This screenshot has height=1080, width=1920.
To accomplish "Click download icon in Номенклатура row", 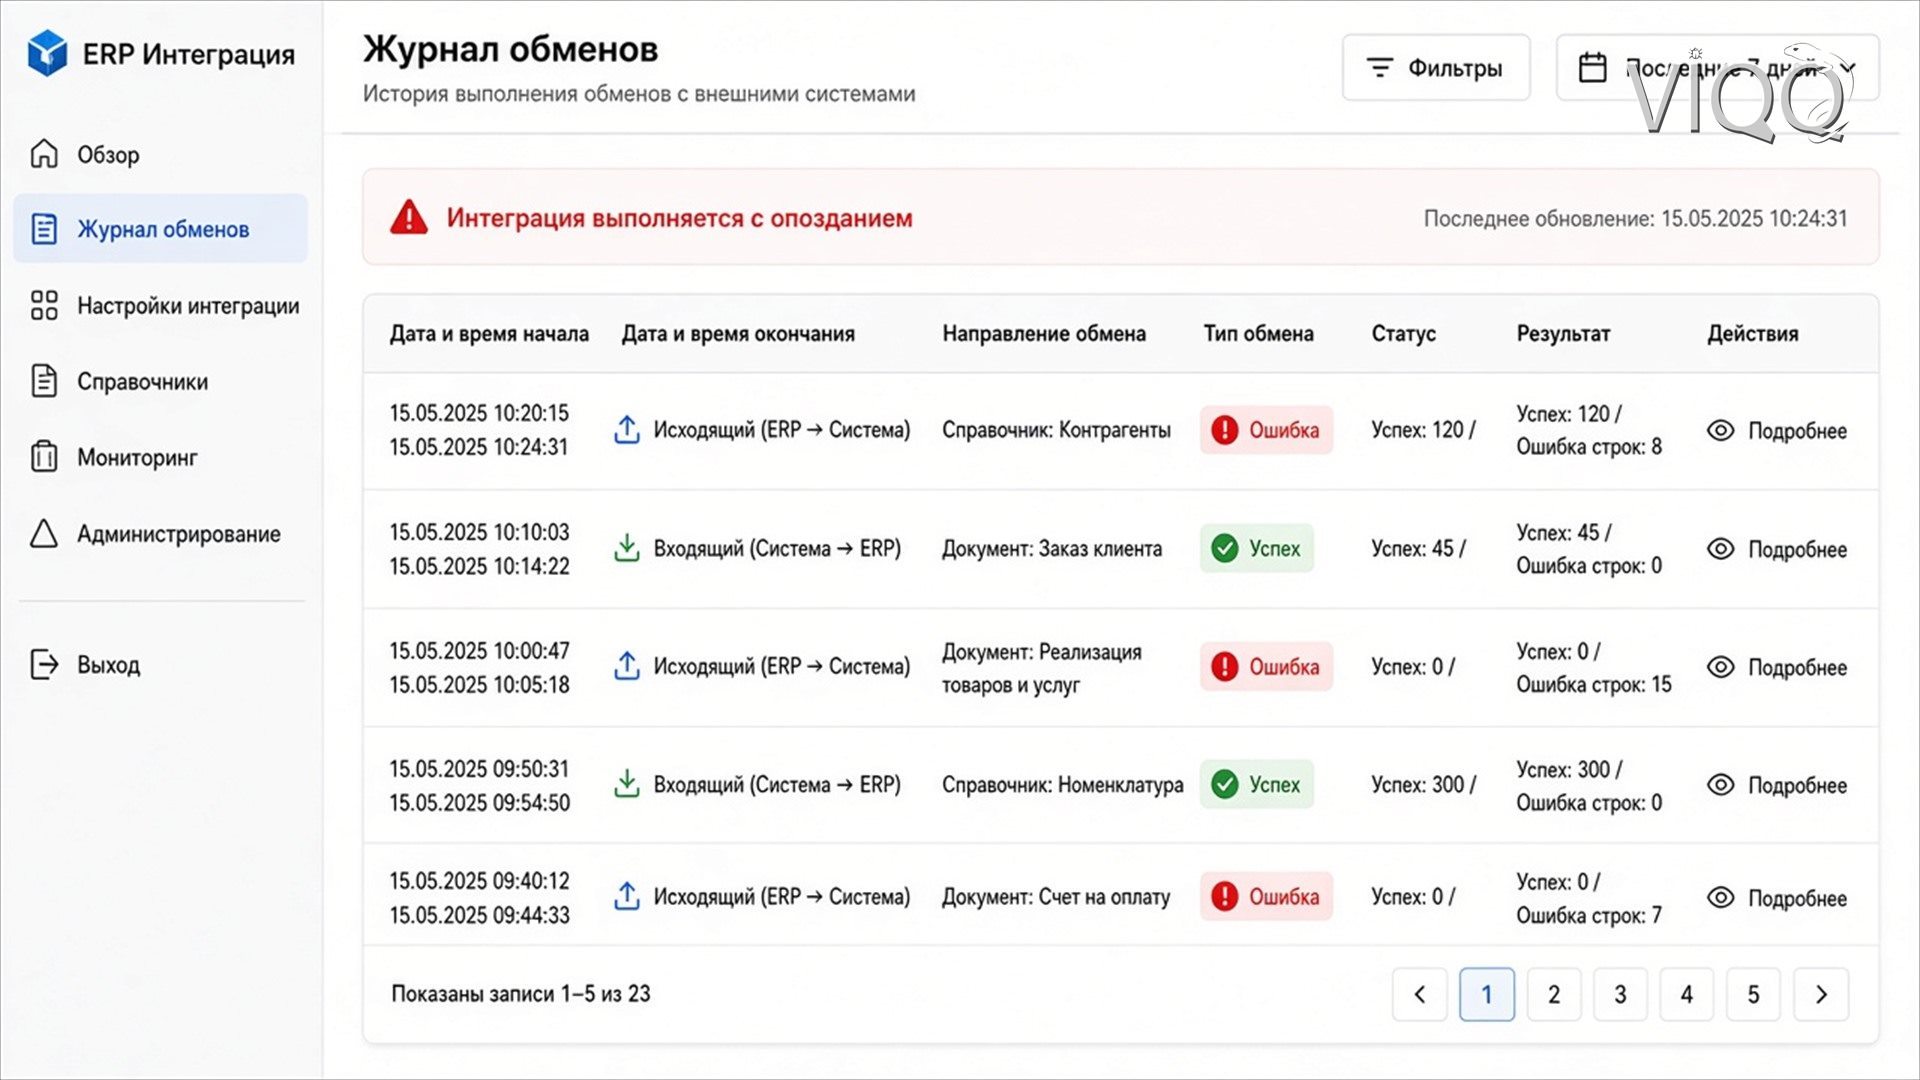I will point(627,784).
